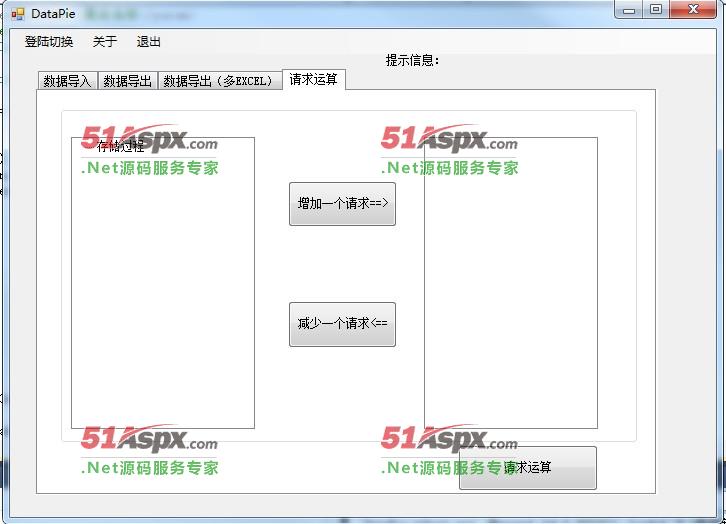
Task: Open the 关于 menu
Action: tap(105, 42)
